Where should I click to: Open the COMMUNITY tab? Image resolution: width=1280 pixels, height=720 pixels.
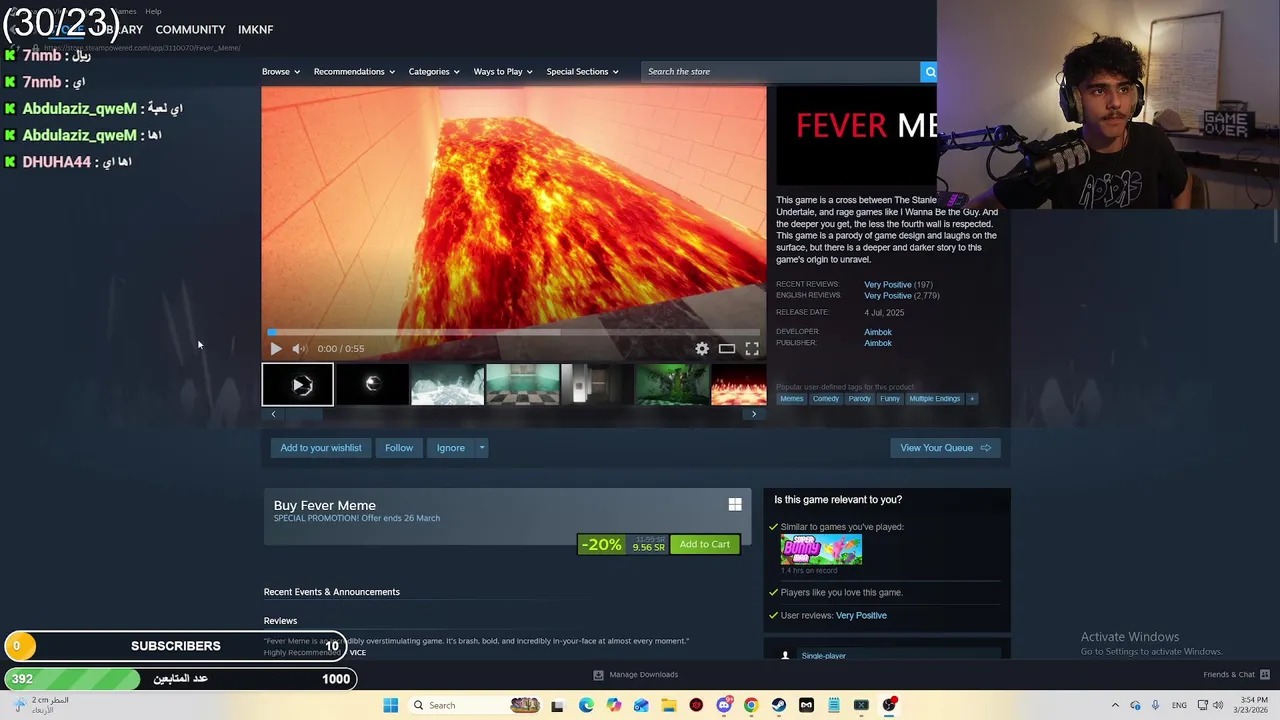click(x=190, y=29)
